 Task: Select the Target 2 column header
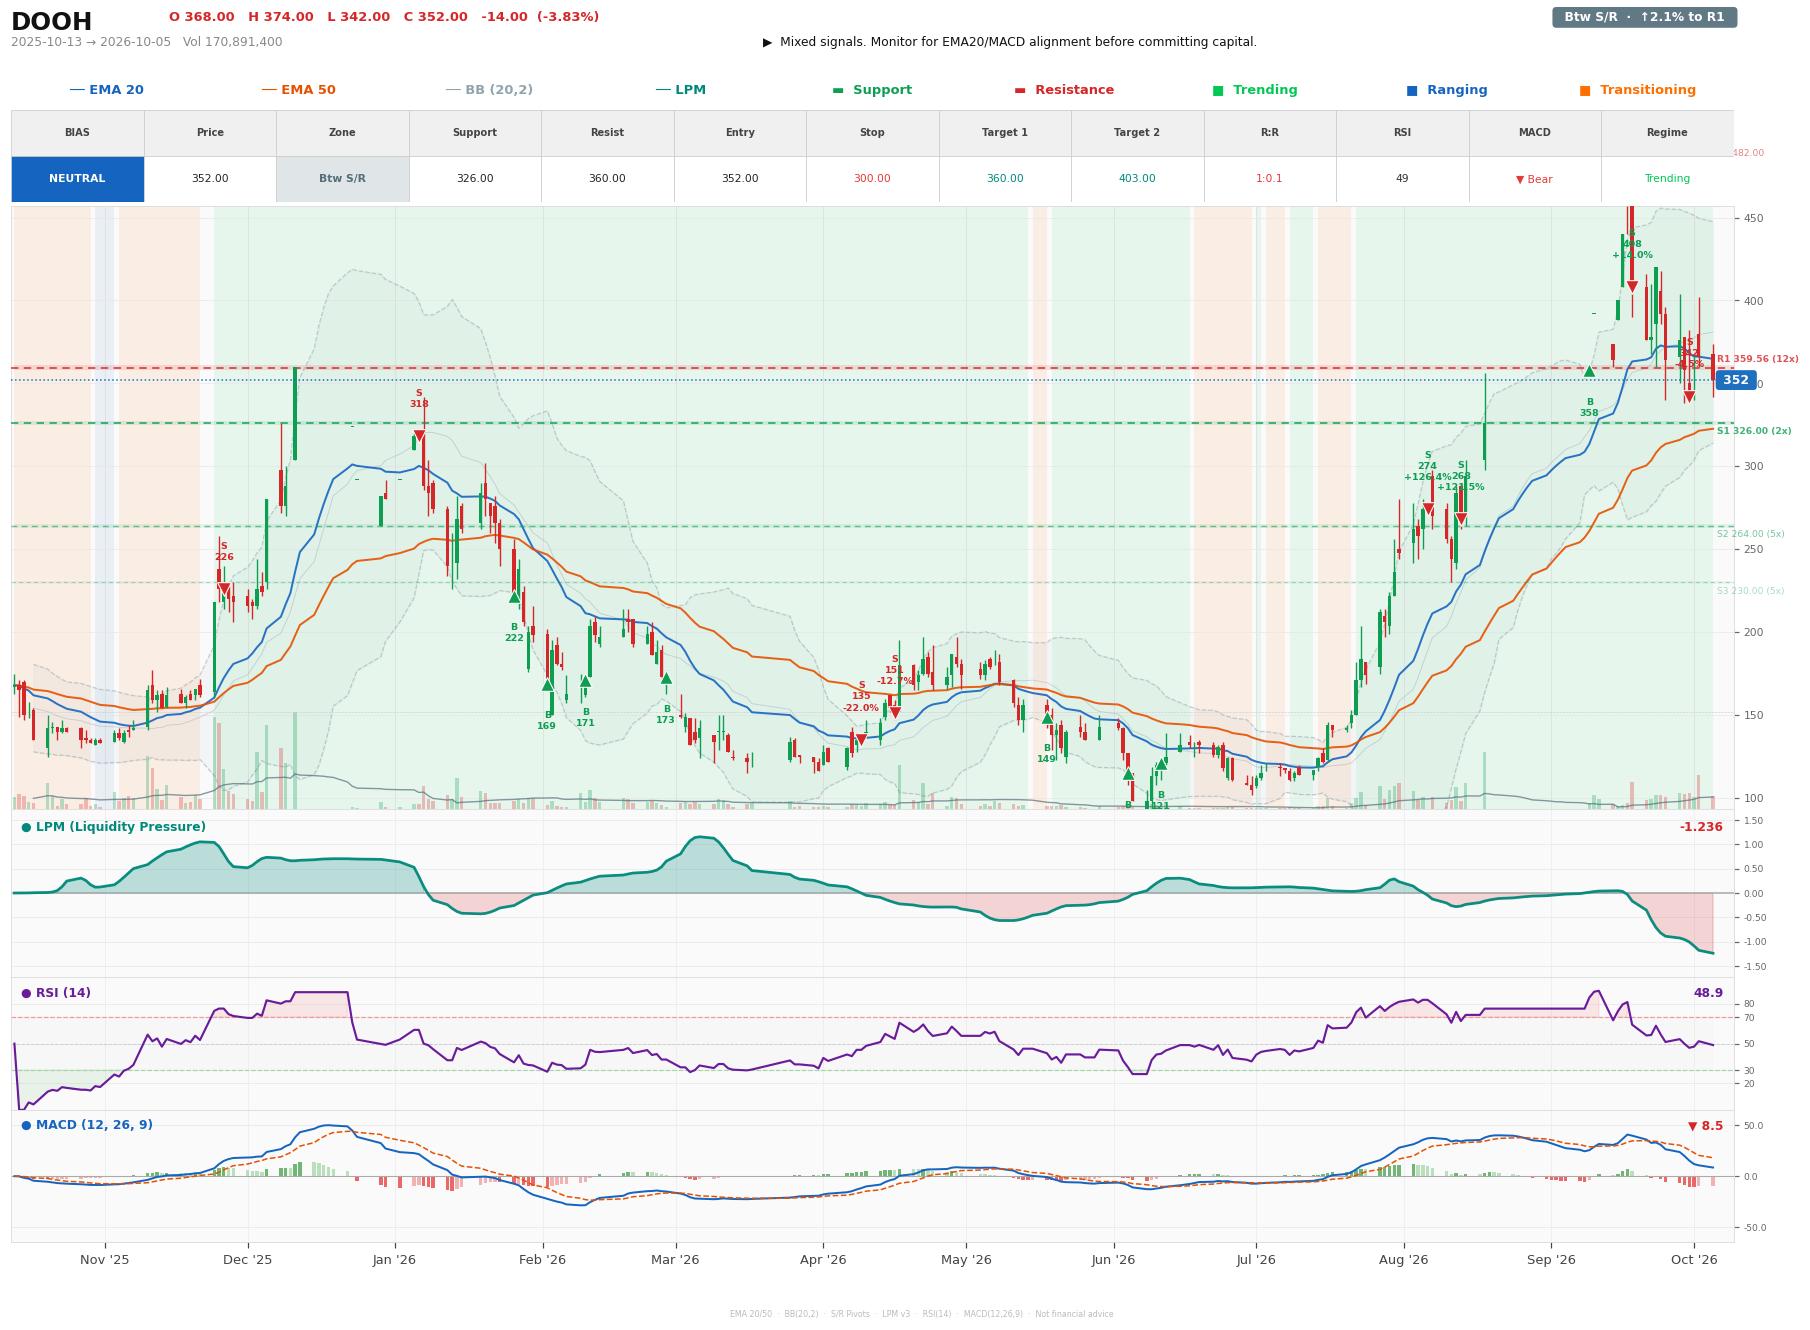pyautogui.click(x=1137, y=133)
